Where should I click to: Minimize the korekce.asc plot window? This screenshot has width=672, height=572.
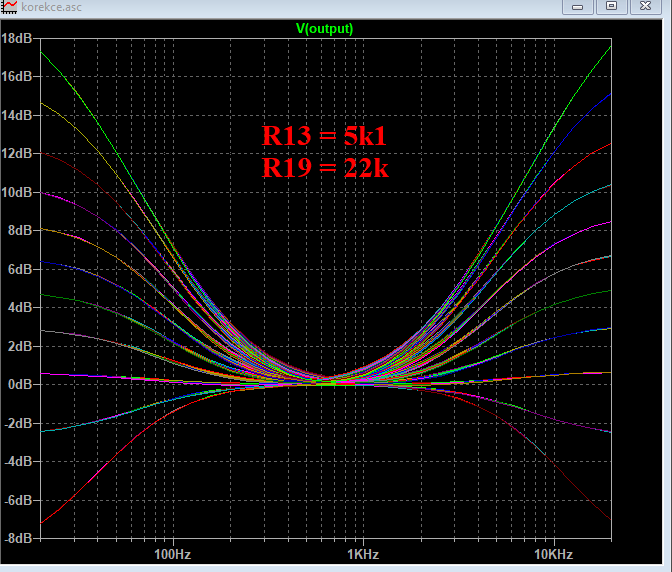pos(577,6)
